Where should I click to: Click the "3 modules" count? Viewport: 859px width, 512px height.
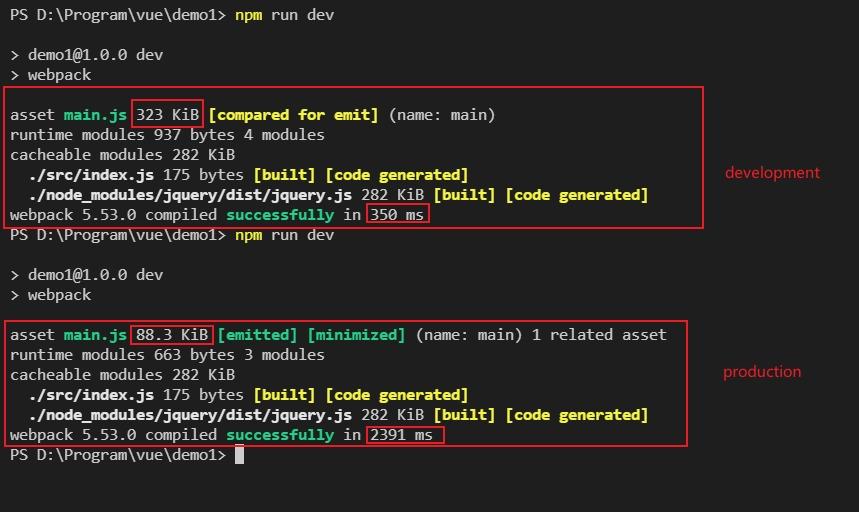pos(284,355)
